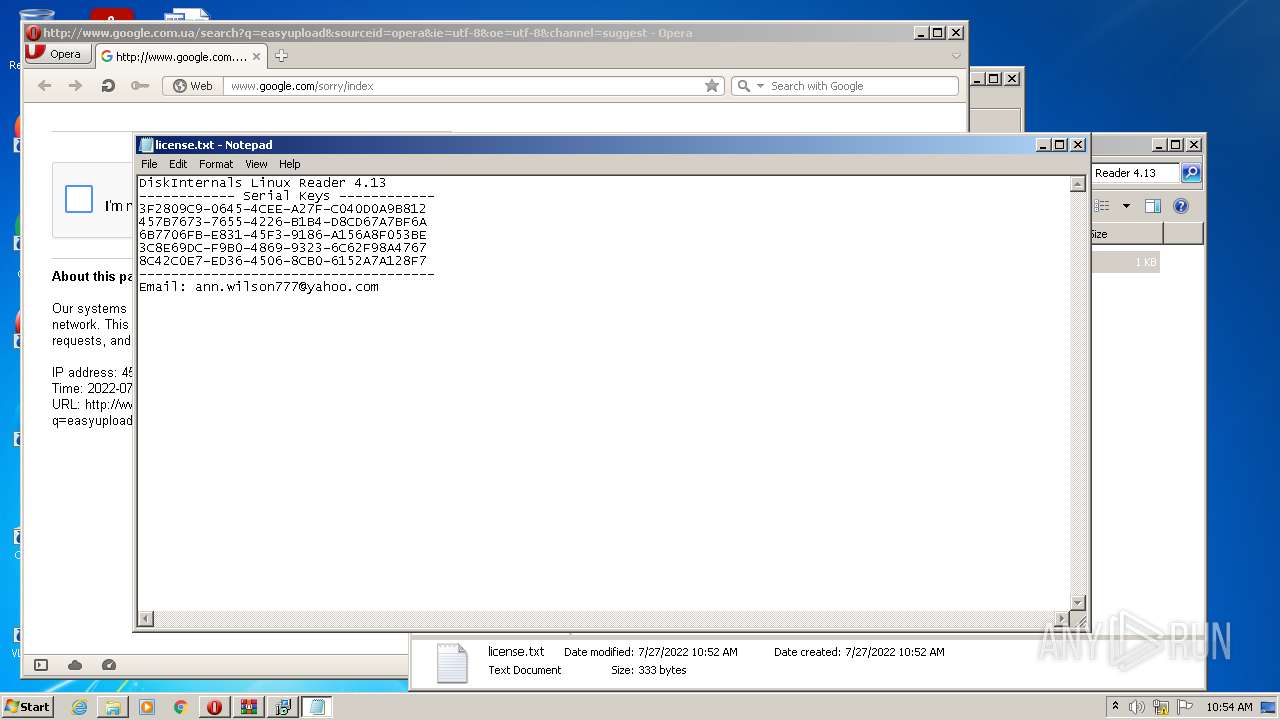Go forward in Opera
1280x720 pixels.
(75, 86)
